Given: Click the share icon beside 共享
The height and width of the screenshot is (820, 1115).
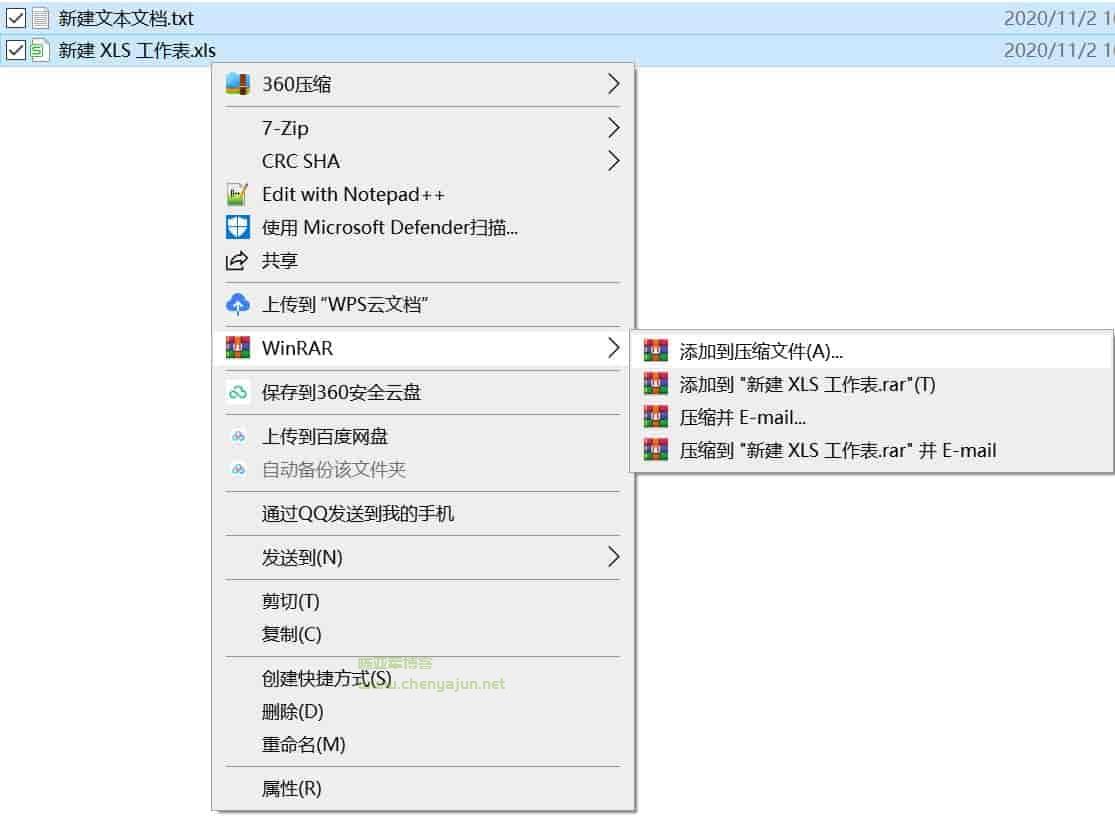Looking at the screenshot, I should pyautogui.click(x=237, y=261).
